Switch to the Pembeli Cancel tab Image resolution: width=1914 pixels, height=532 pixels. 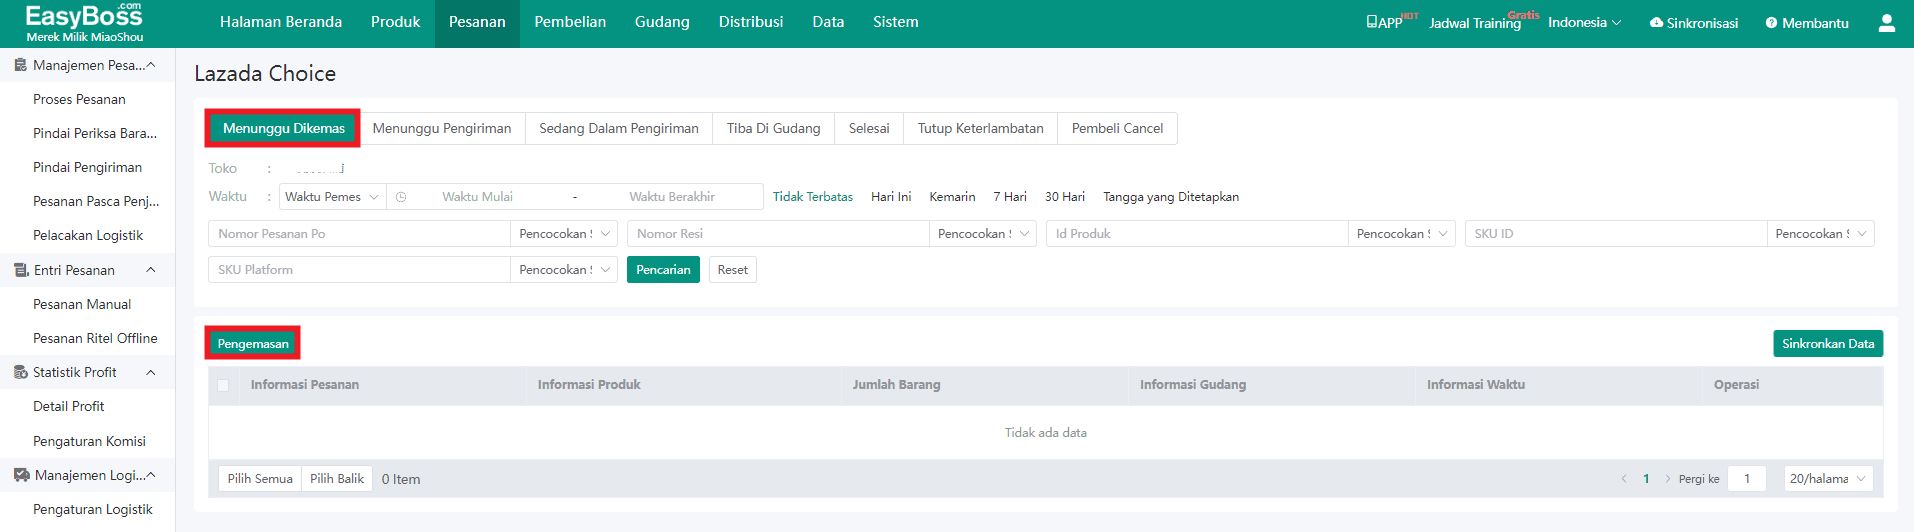coord(1118,129)
